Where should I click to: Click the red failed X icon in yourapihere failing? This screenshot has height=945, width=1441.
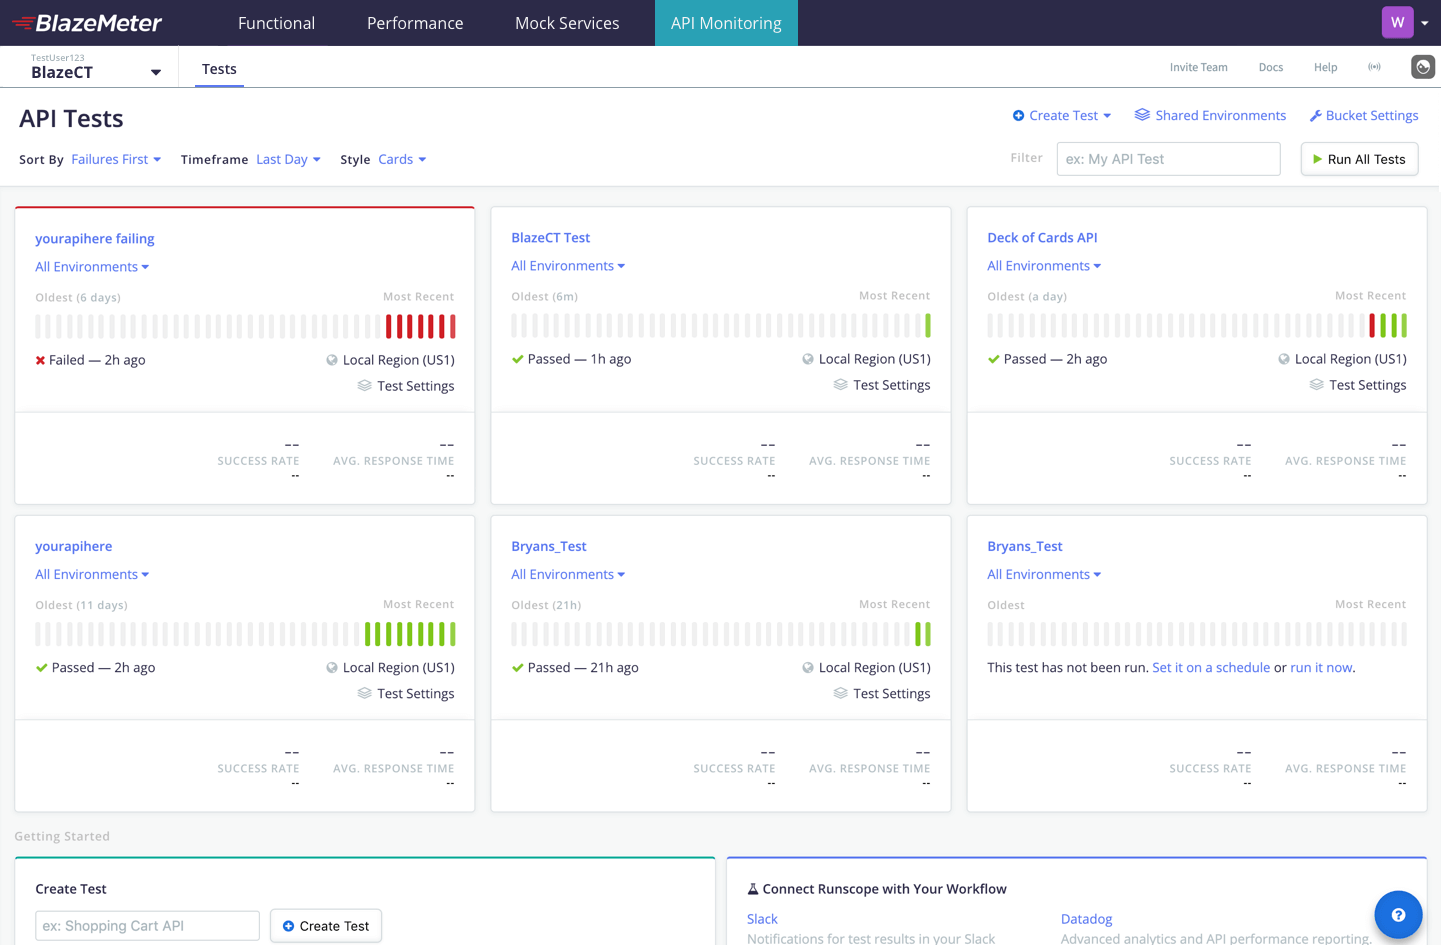coord(40,360)
